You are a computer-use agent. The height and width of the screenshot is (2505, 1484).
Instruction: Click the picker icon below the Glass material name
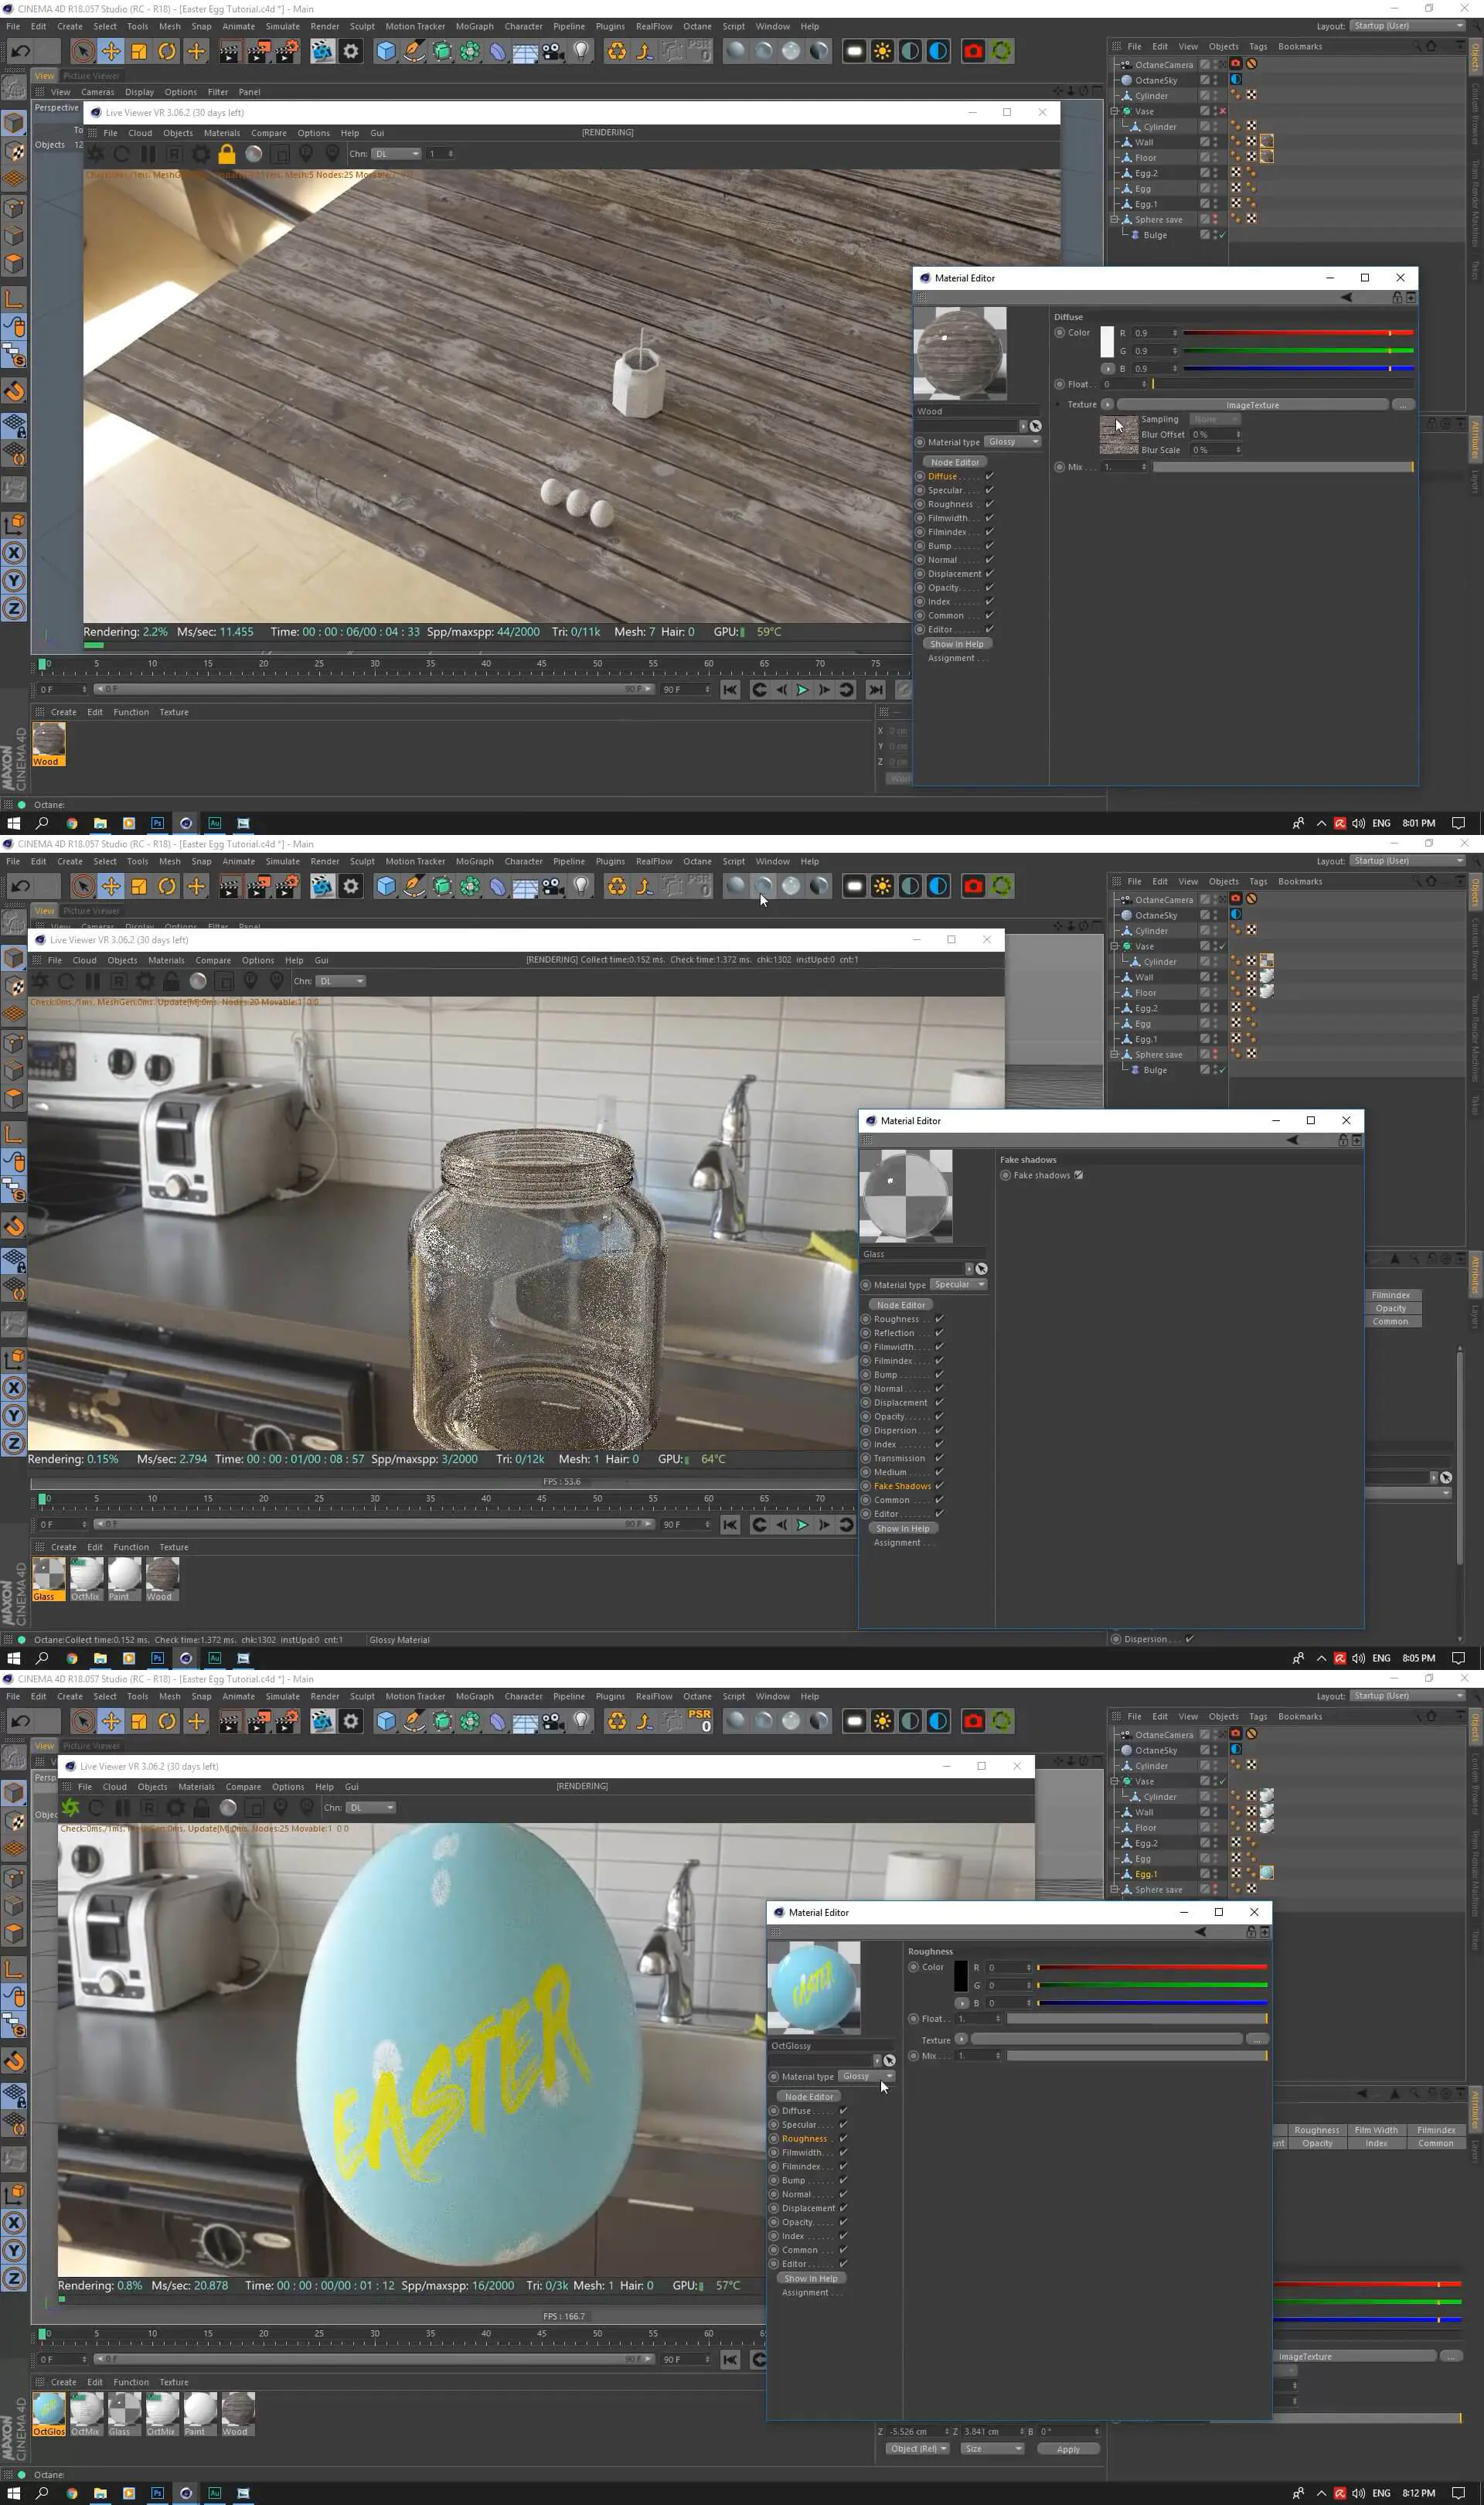tap(981, 1269)
